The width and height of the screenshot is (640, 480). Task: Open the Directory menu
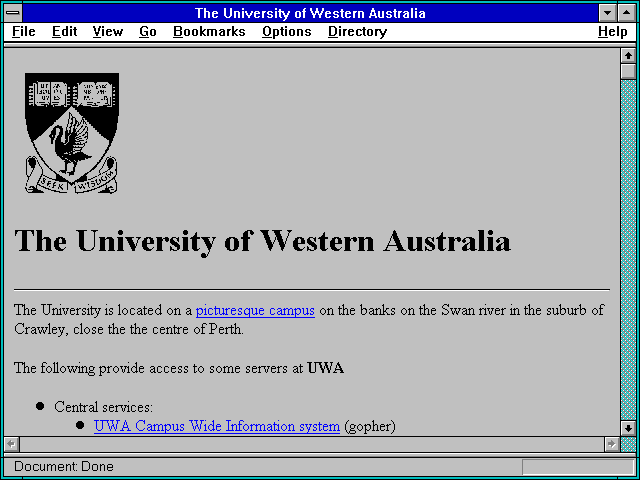click(x=358, y=31)
